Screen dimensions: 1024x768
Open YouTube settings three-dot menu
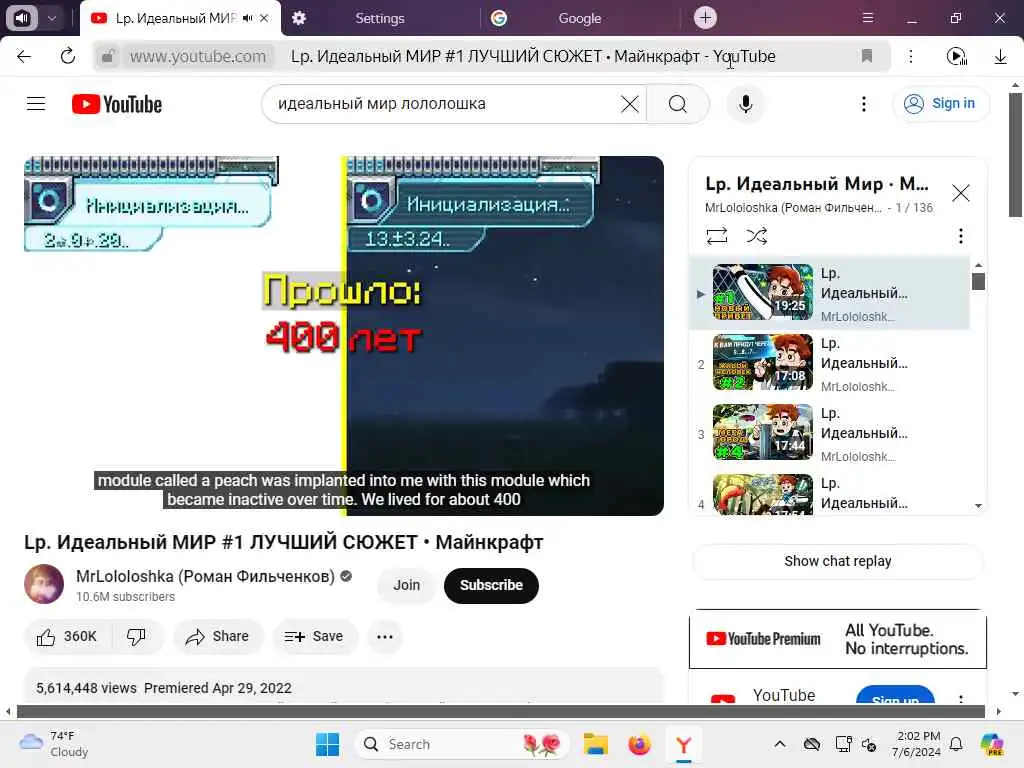click(x=863, y=104)
